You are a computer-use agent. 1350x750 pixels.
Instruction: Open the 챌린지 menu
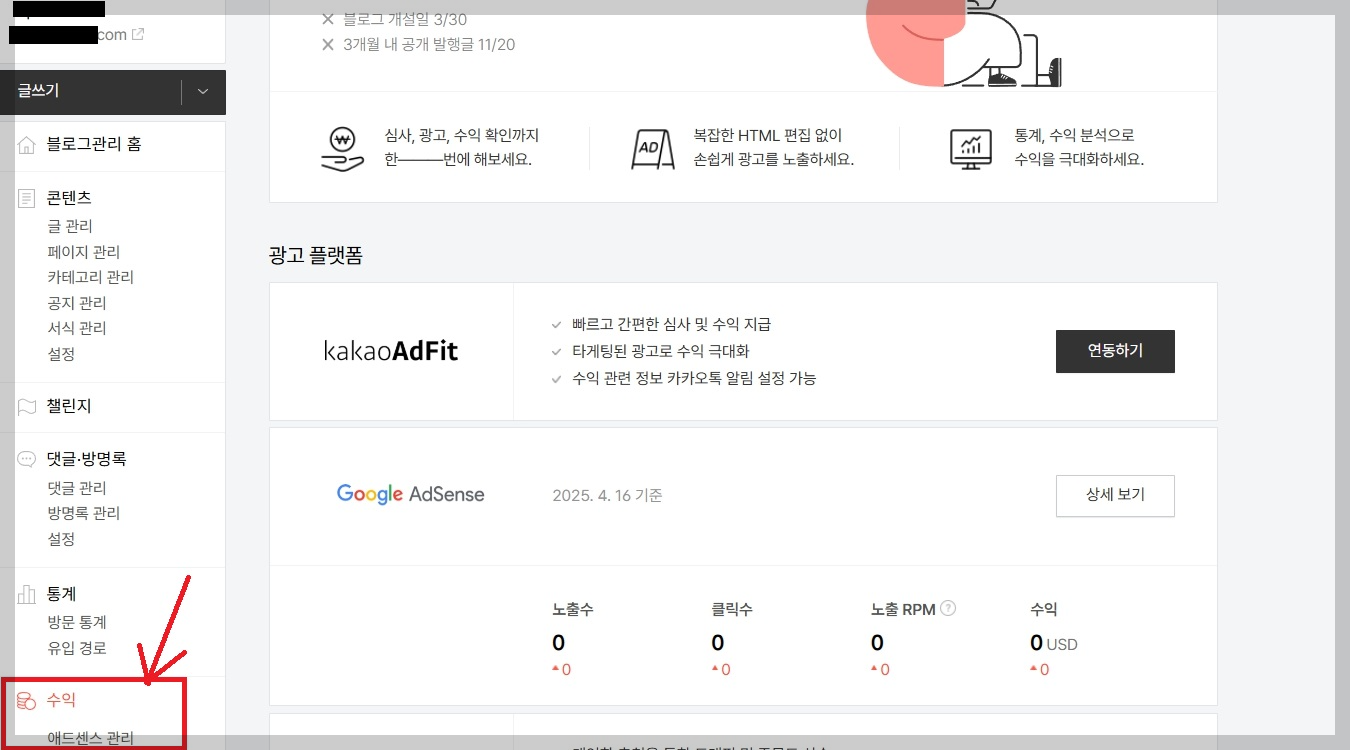[69, 407]
